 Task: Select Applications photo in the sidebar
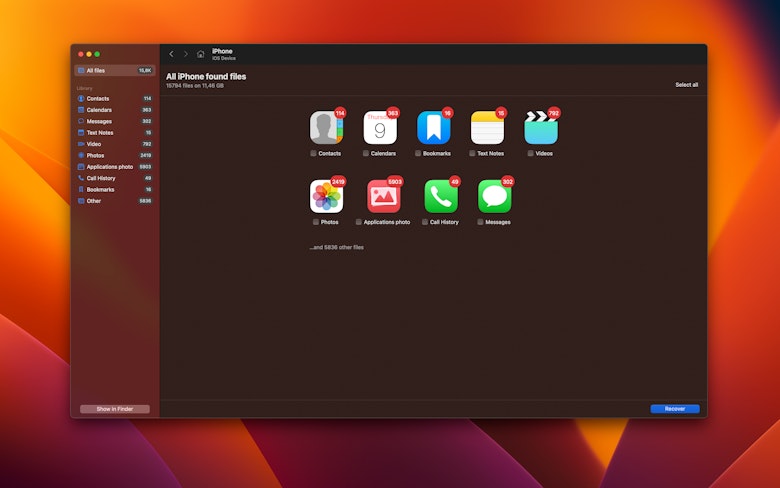pos(115,167)
